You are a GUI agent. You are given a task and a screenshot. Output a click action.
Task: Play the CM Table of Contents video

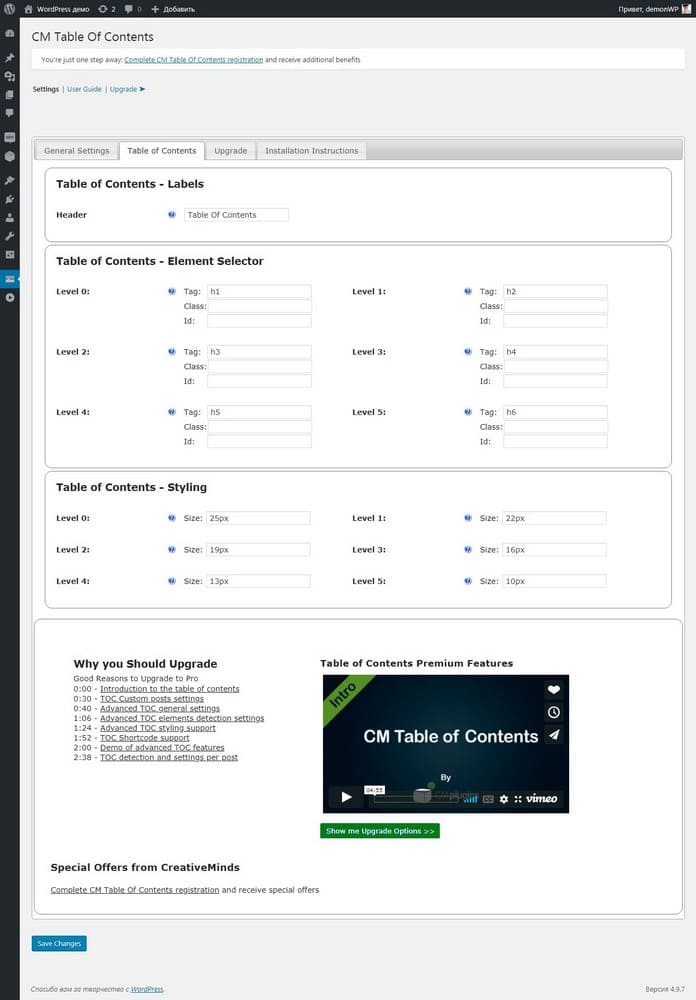(346, 797)
